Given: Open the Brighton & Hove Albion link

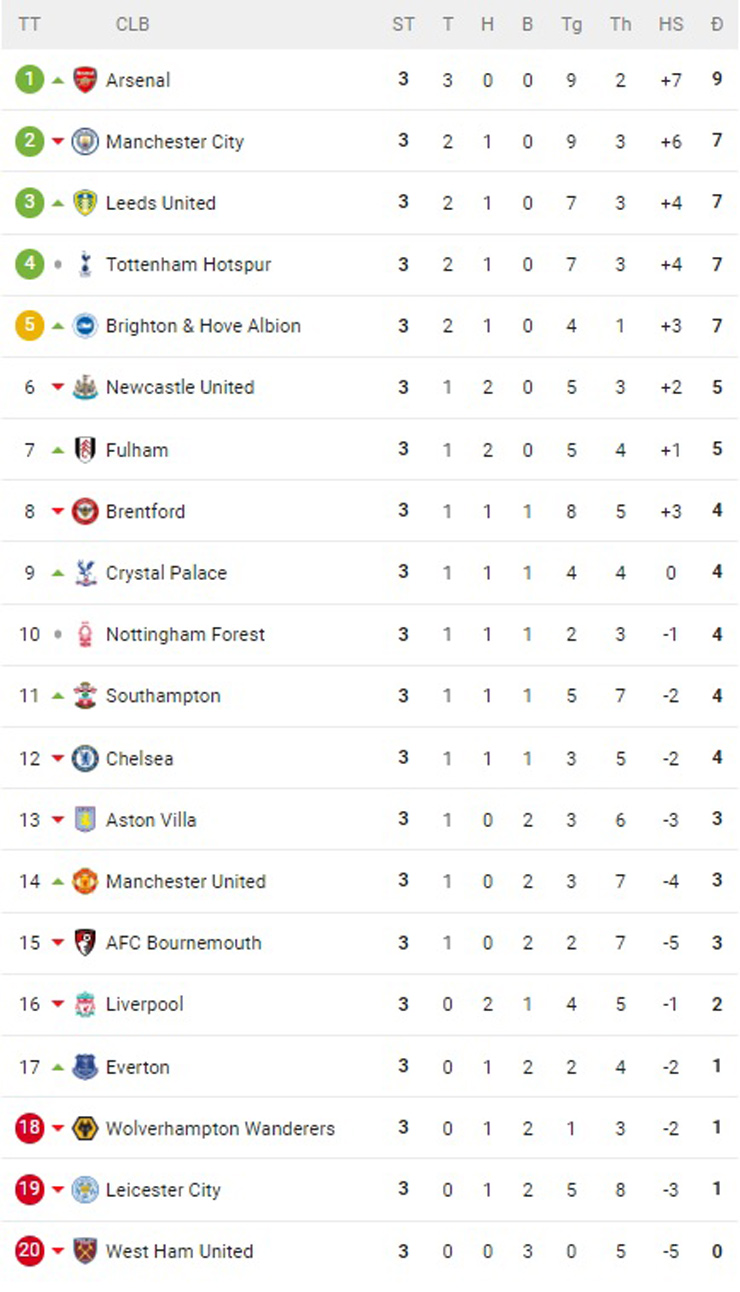Looking at the screenshot, I should point(203,326).
